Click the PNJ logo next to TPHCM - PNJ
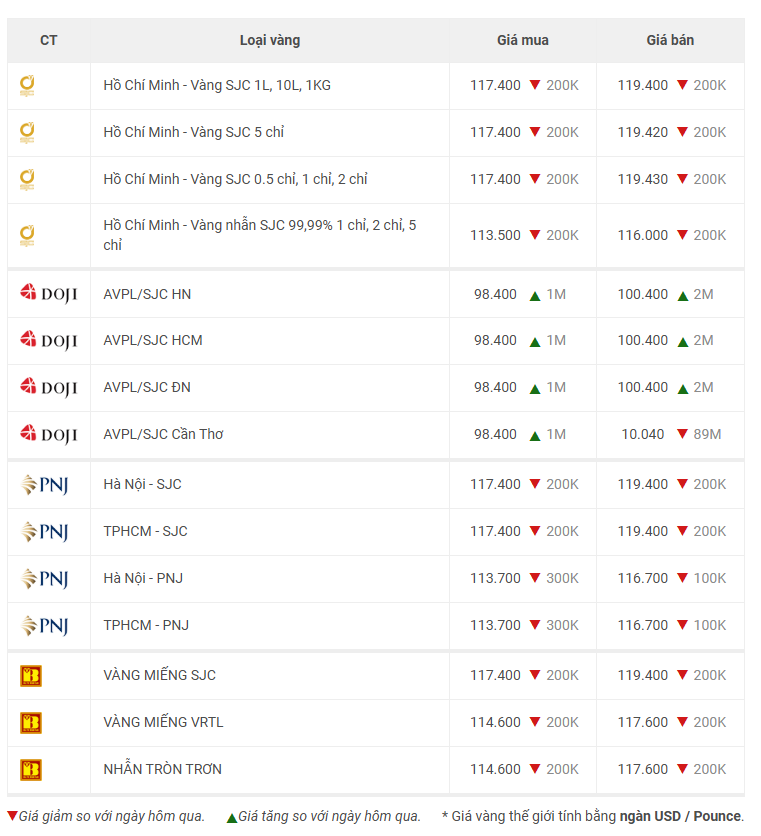This screenshot has height=836, width=761. (45, 625)
